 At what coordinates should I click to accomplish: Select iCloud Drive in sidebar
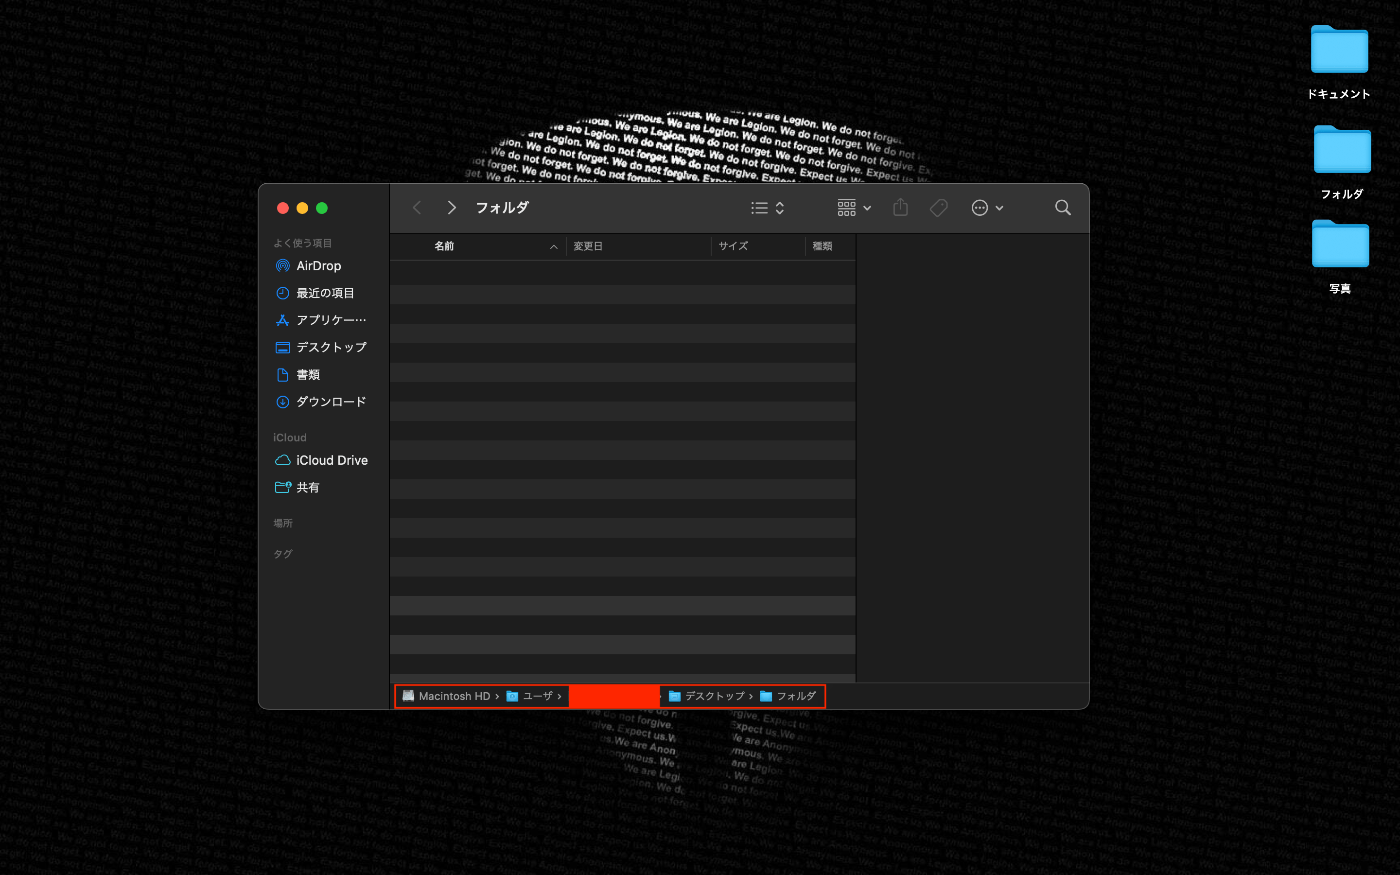pos(322,460)
